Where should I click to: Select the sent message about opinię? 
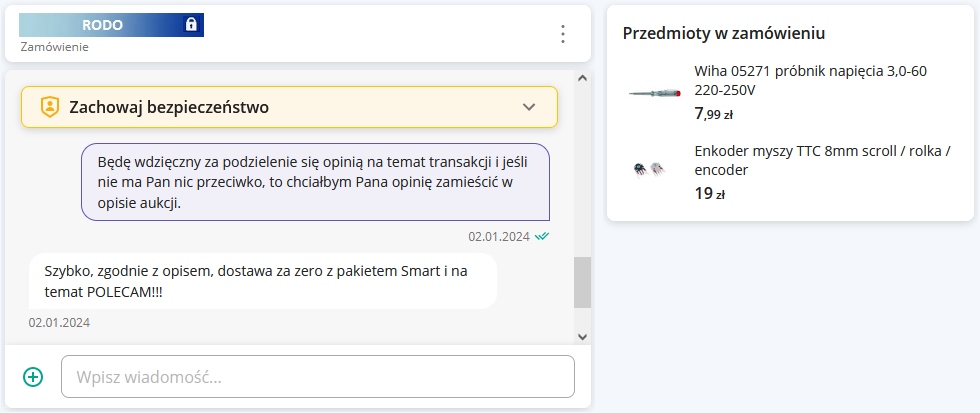(x=315, y=181)
